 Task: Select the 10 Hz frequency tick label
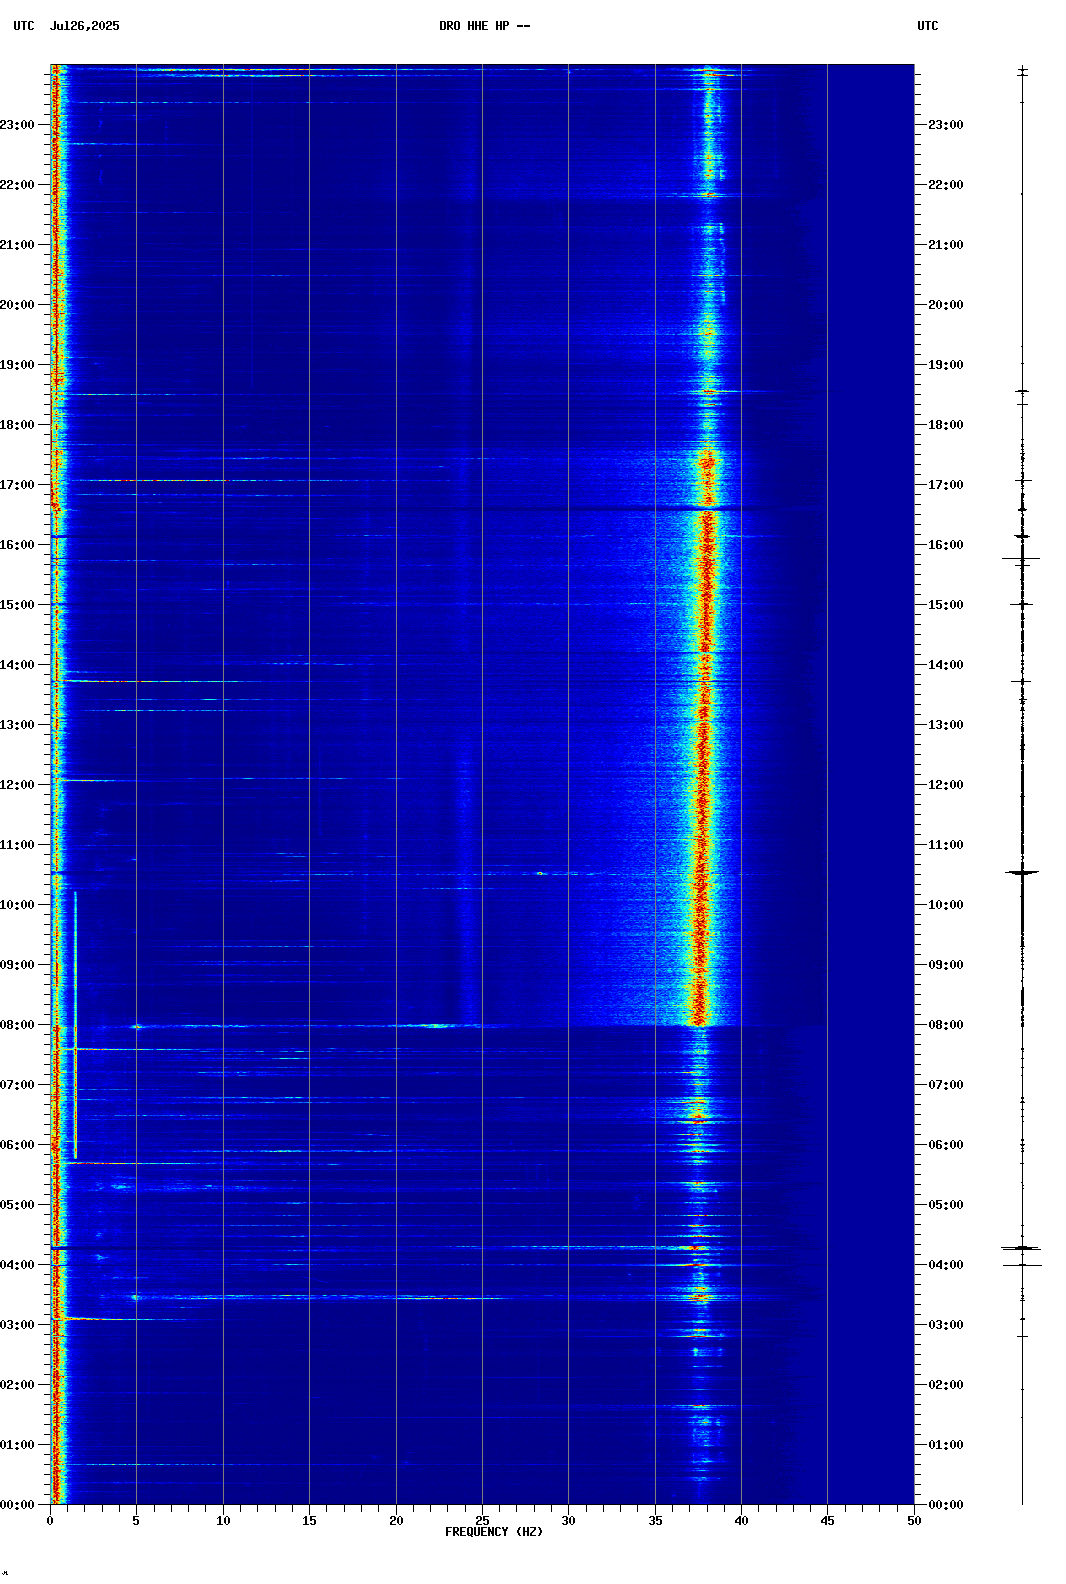pyautogui.click(x=223, y=1521)
